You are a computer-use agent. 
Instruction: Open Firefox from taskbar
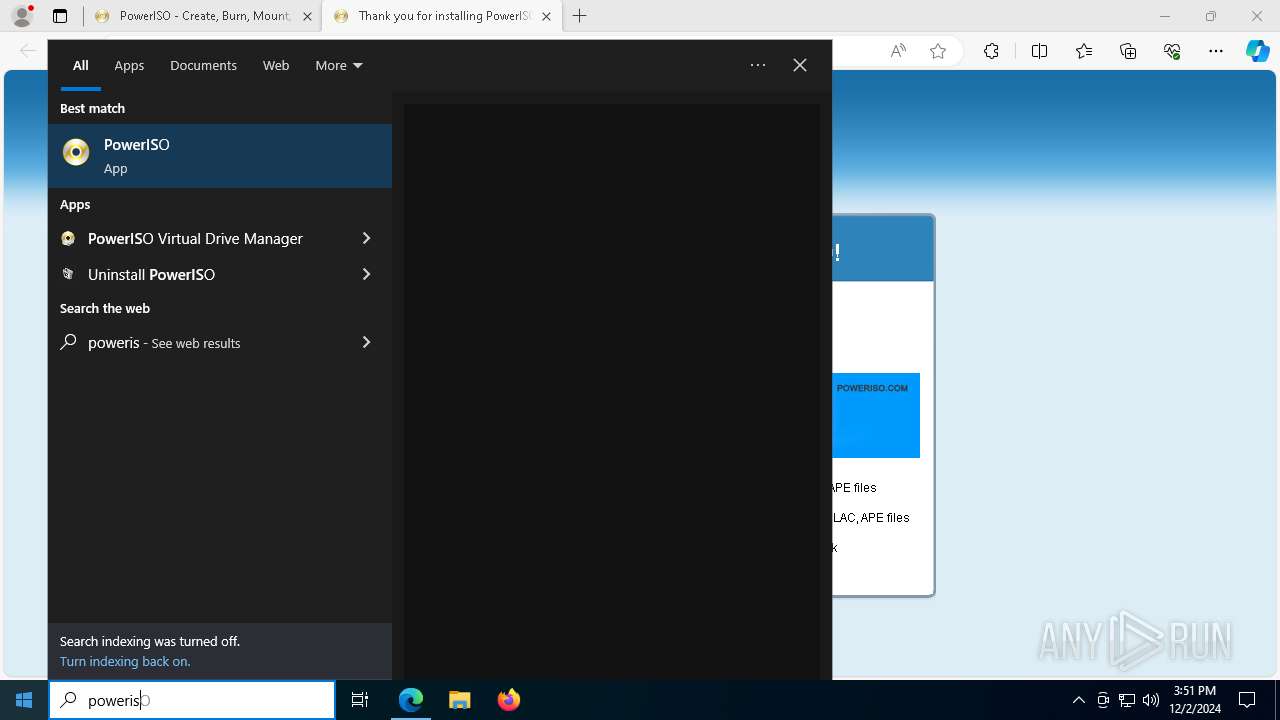point(509,700)
